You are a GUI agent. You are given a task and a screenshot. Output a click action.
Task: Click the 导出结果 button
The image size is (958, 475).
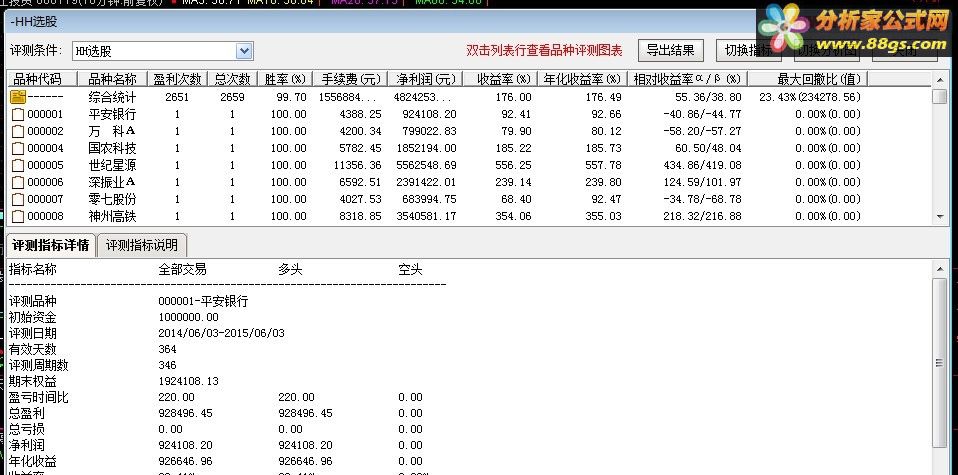(x=670, y=51)
